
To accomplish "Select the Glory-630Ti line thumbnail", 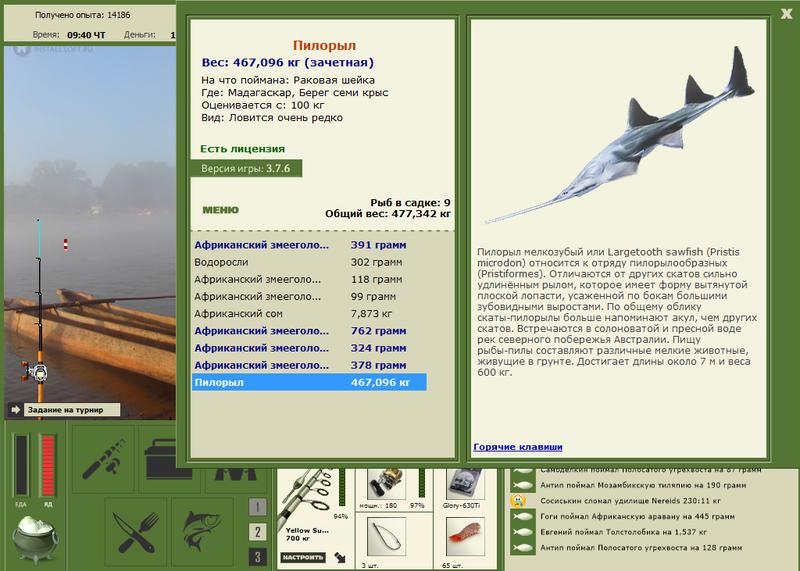I will (465, 483).
